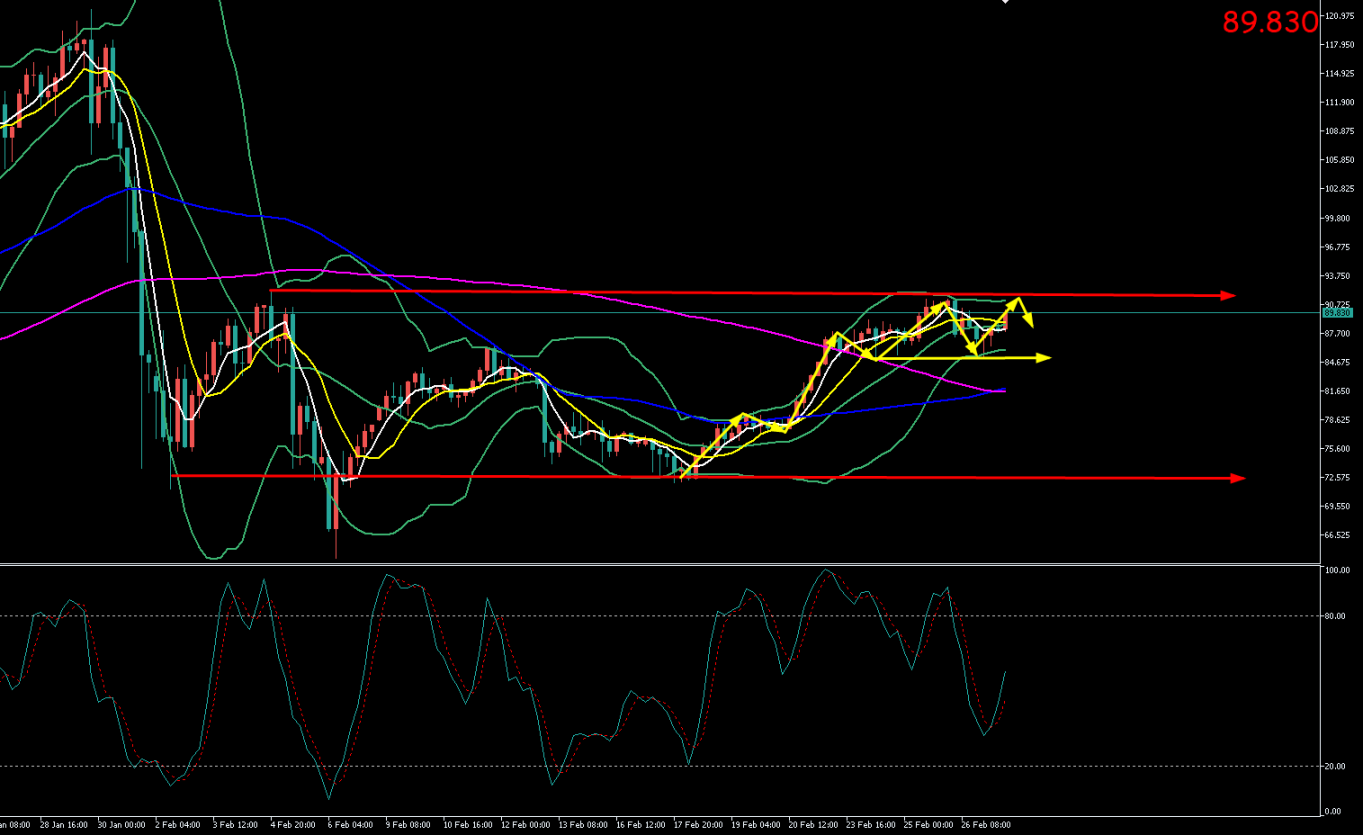Viewport: 1363px width, 835px height.
Task: Click the 93.750 price axis label
Action: click(x=1338, y=276)
